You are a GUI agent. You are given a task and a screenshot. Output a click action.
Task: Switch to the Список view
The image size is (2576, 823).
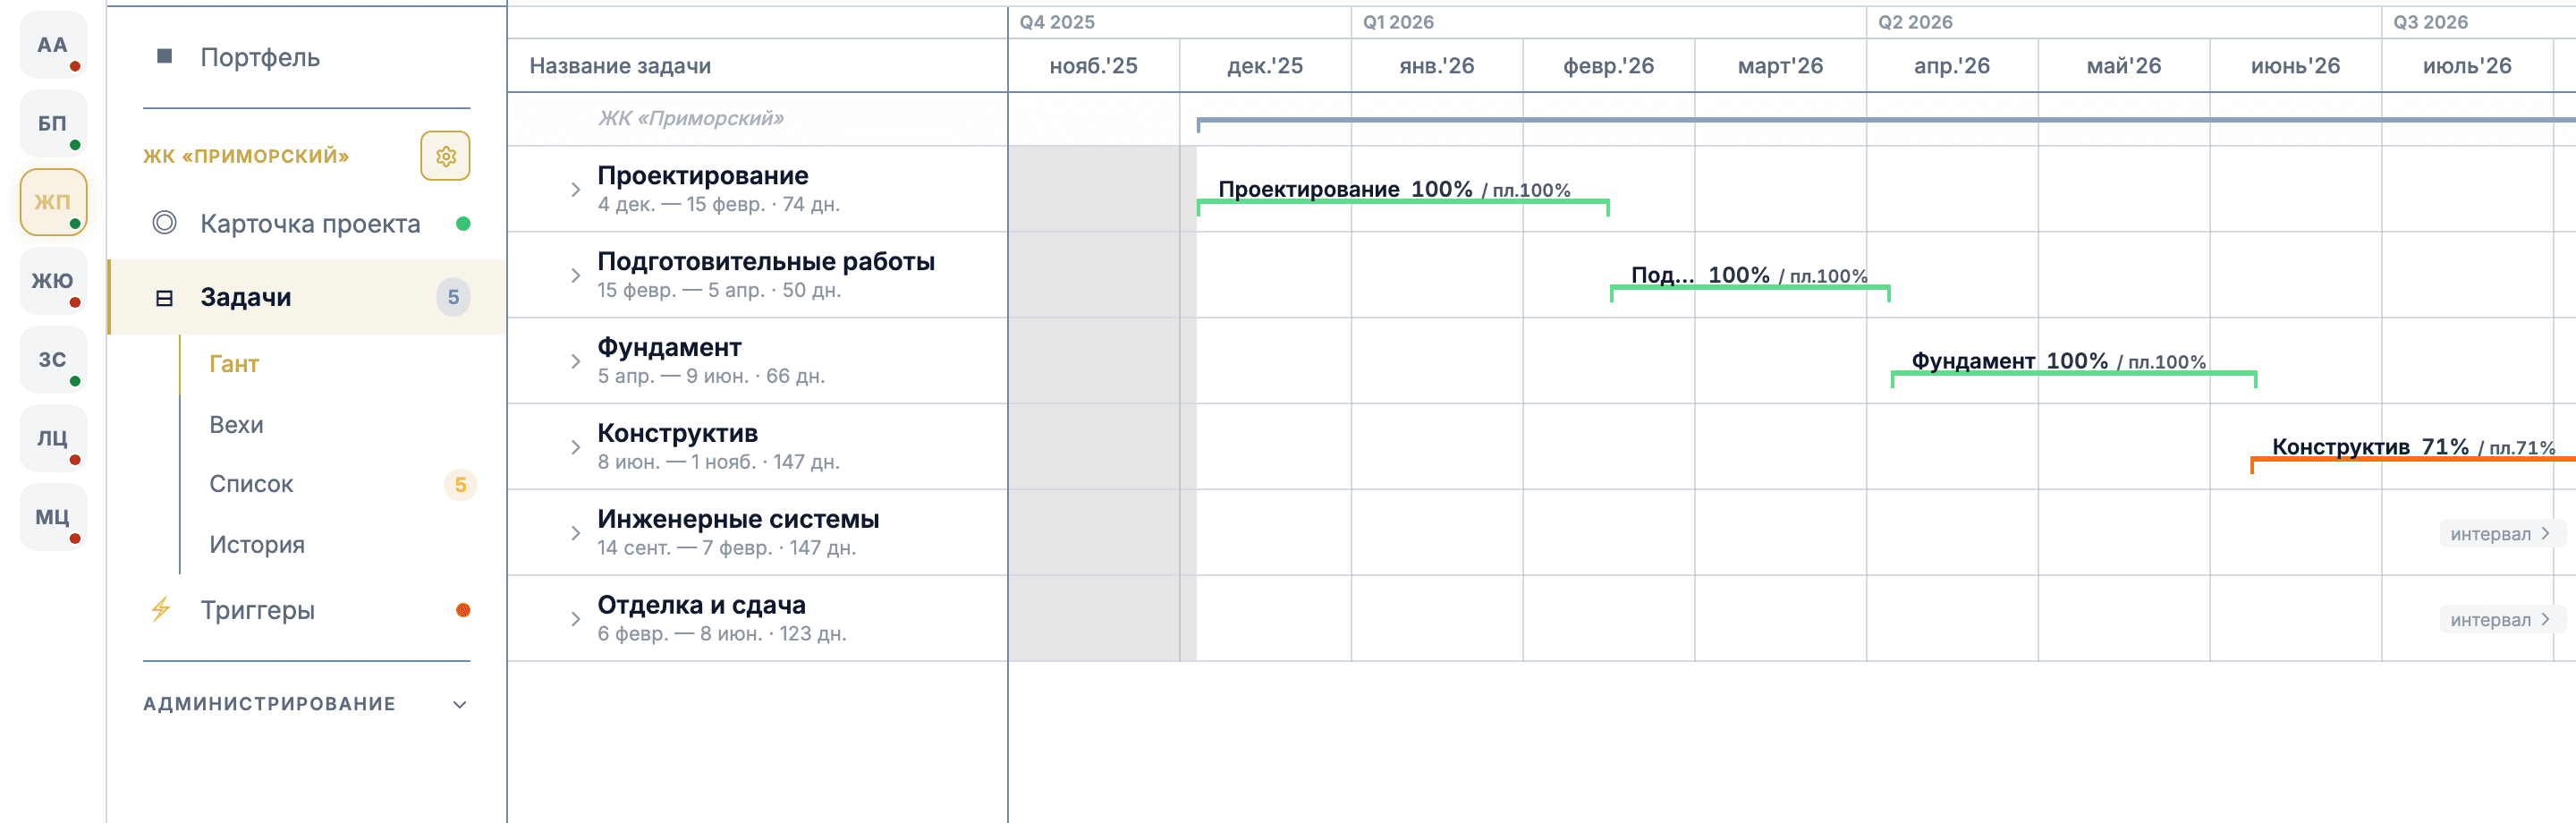point(251,484)
